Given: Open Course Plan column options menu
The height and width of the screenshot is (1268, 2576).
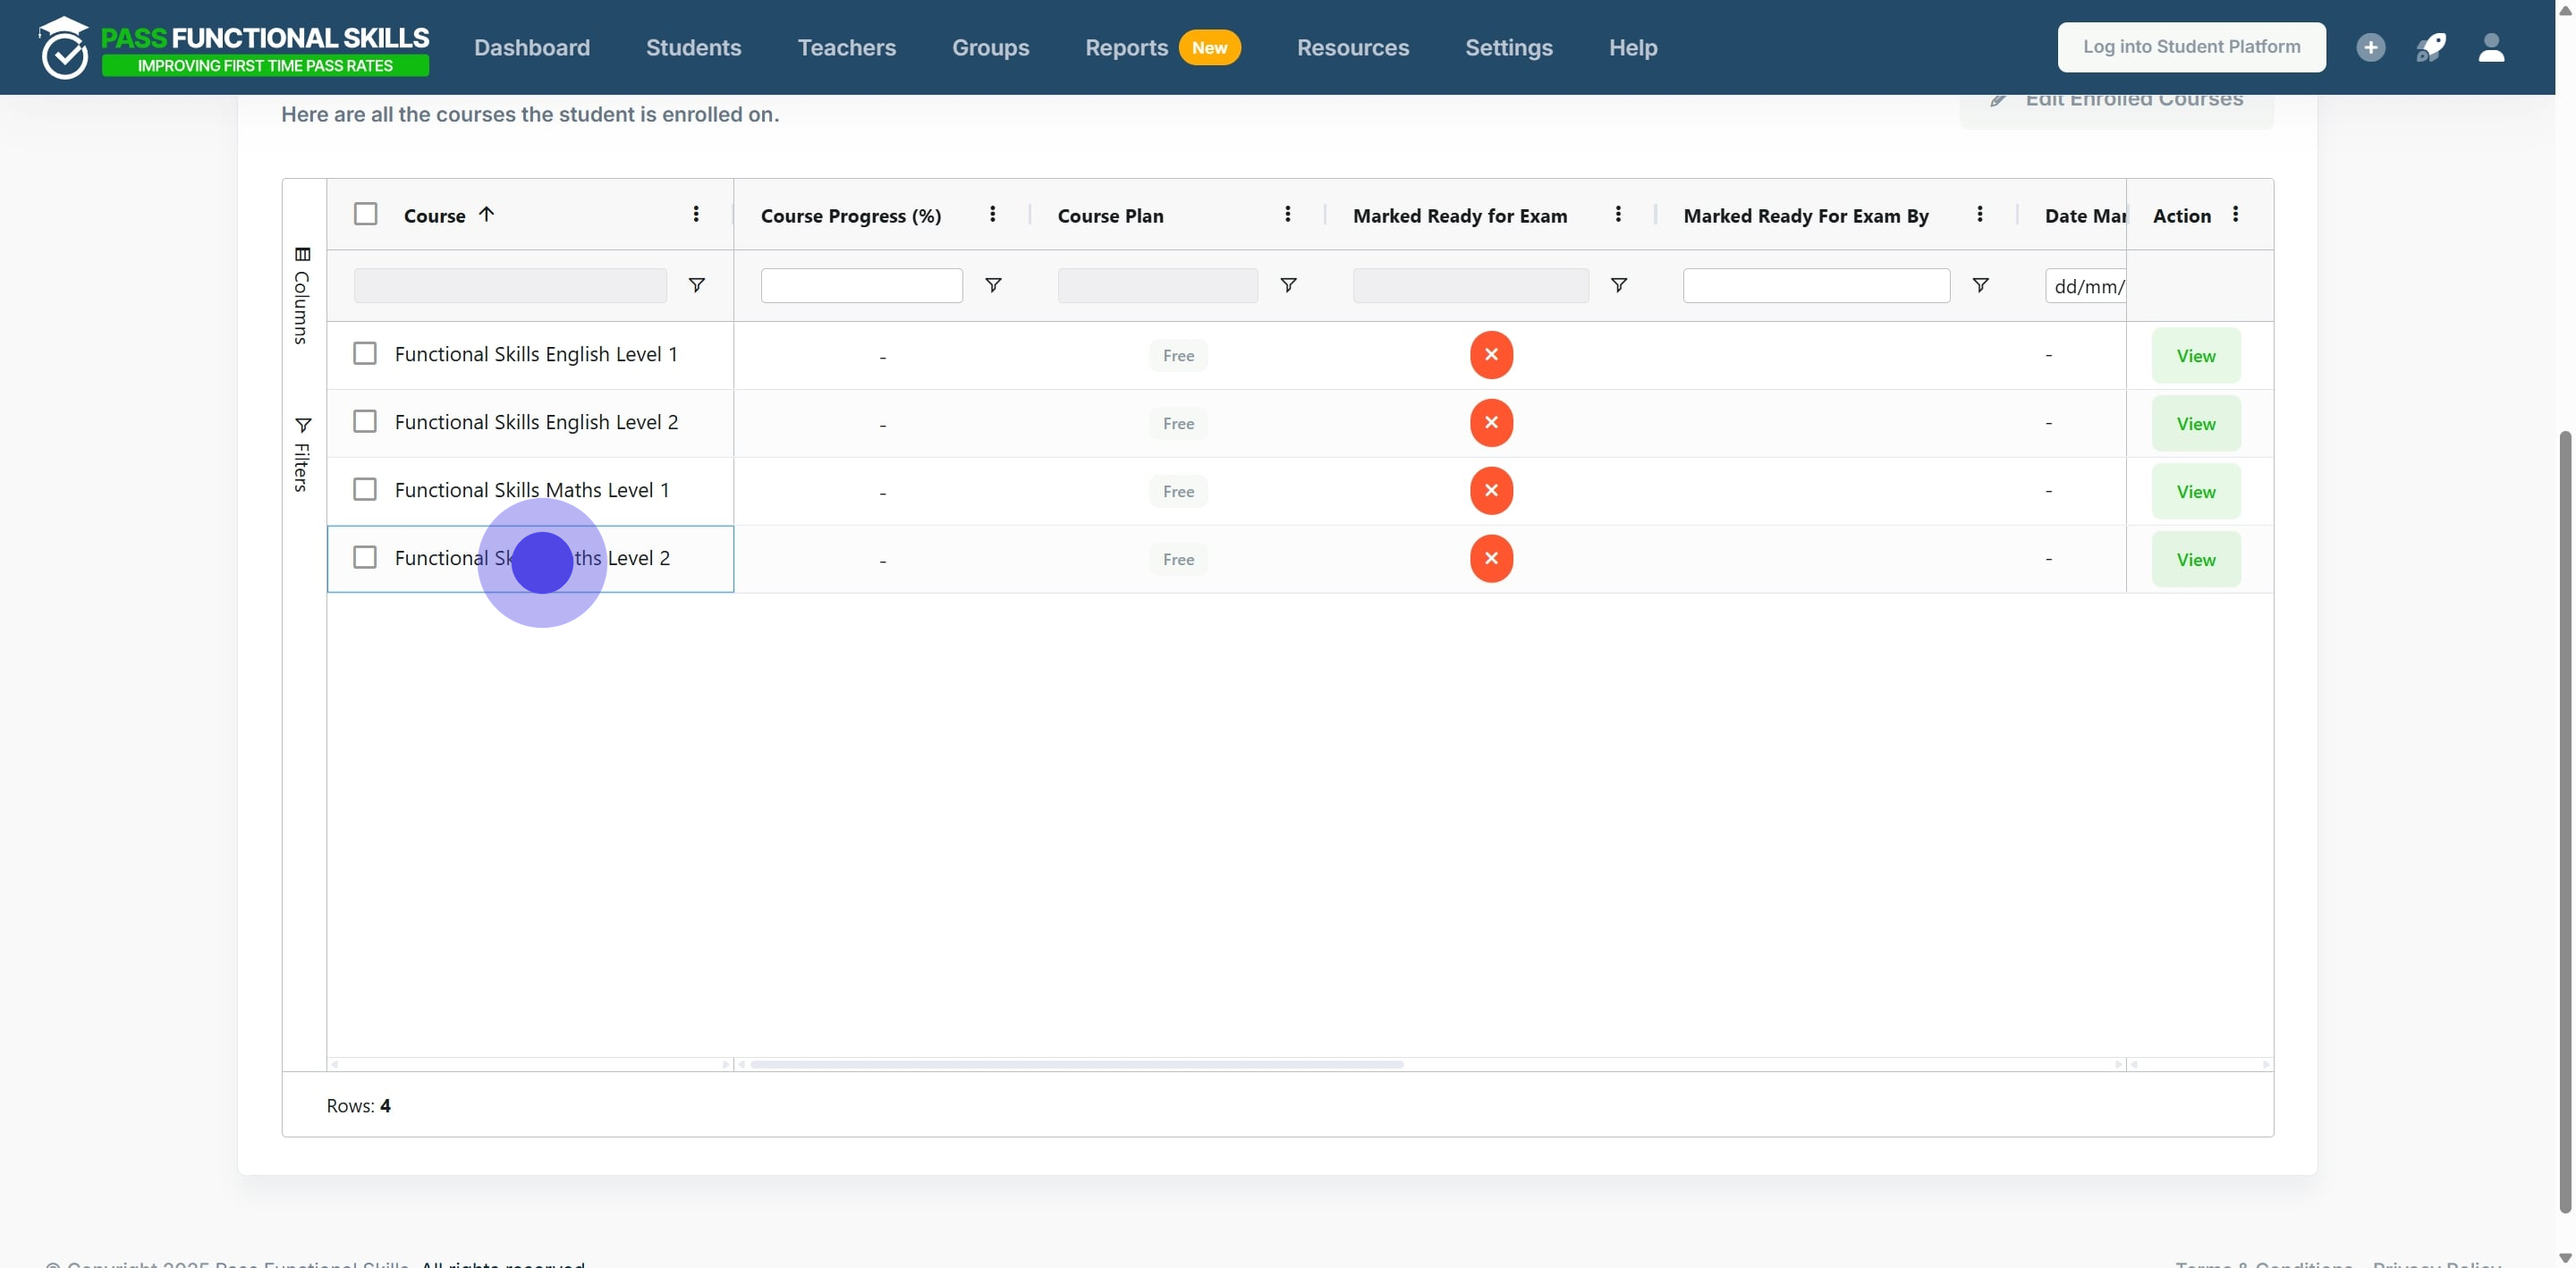Looking at the screenshot, I should [1287, 214].
